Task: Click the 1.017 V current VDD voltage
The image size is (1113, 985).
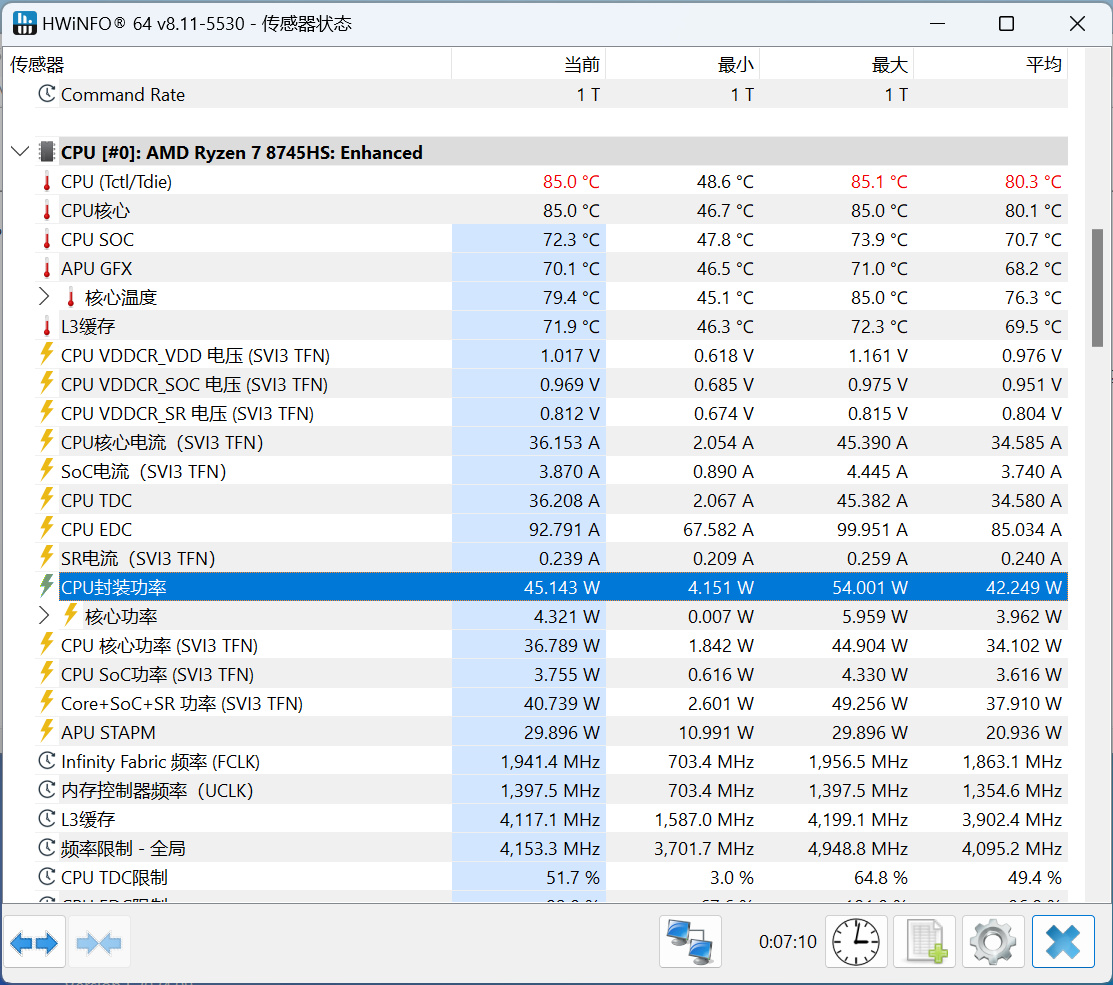Action: click(x=570, y=356)
